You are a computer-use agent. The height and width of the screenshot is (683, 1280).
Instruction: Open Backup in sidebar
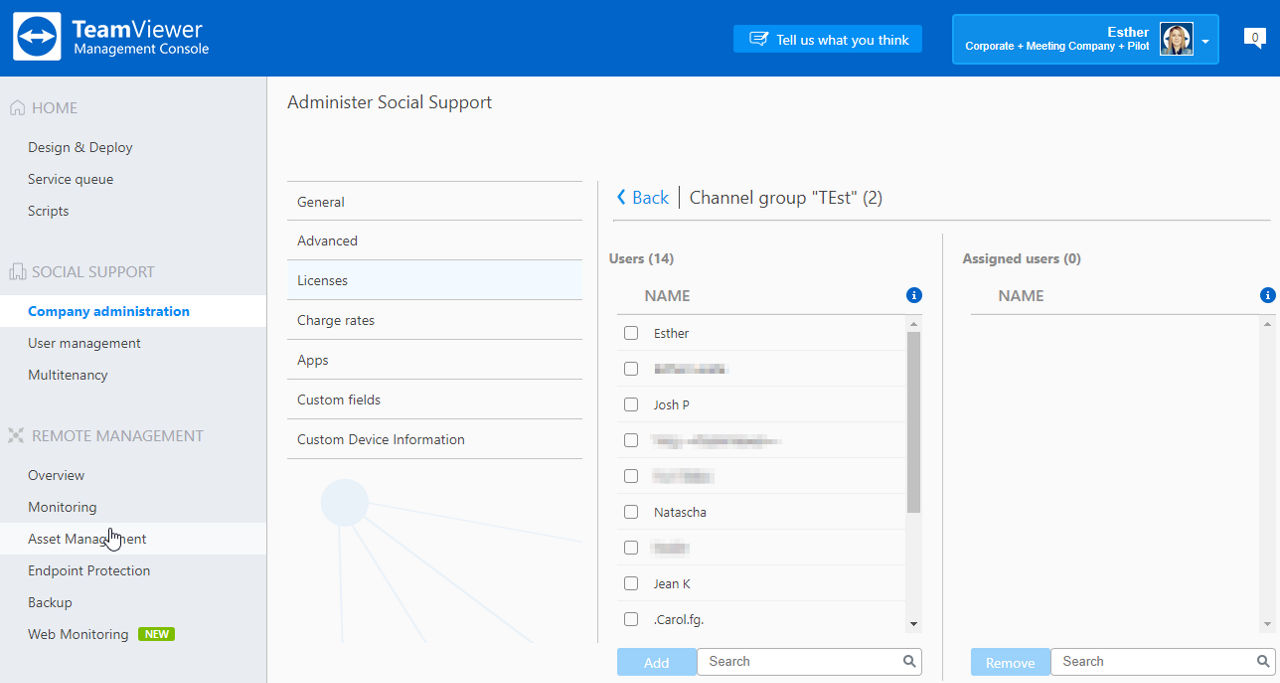50,603
